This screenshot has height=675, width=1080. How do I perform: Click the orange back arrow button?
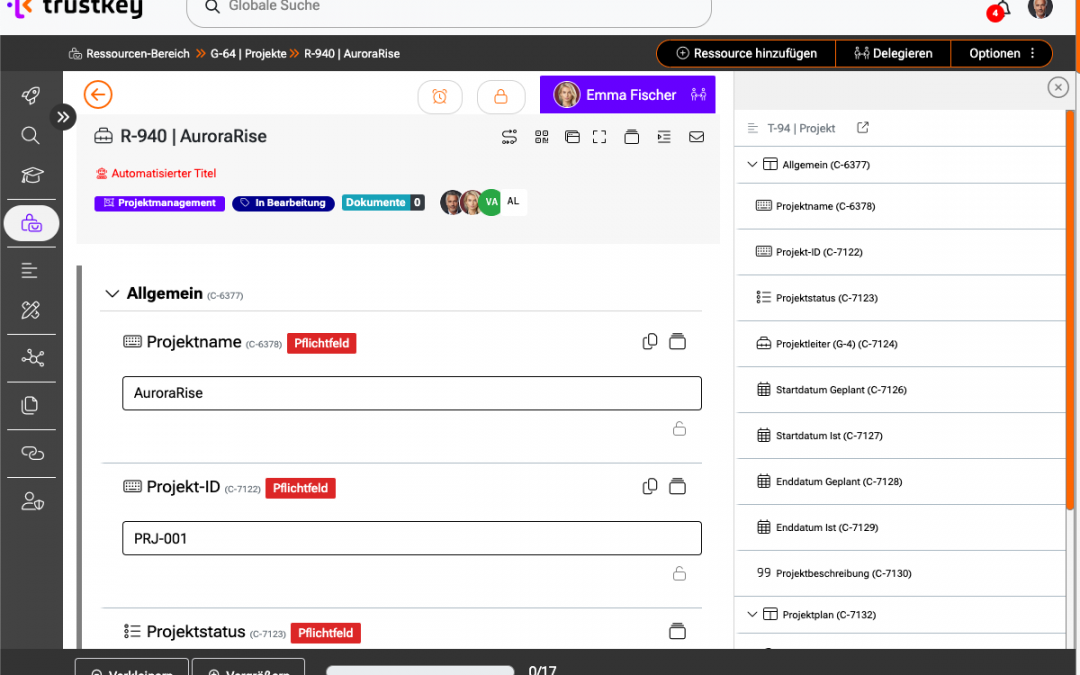pyautogui.click(x=98, y=95)
